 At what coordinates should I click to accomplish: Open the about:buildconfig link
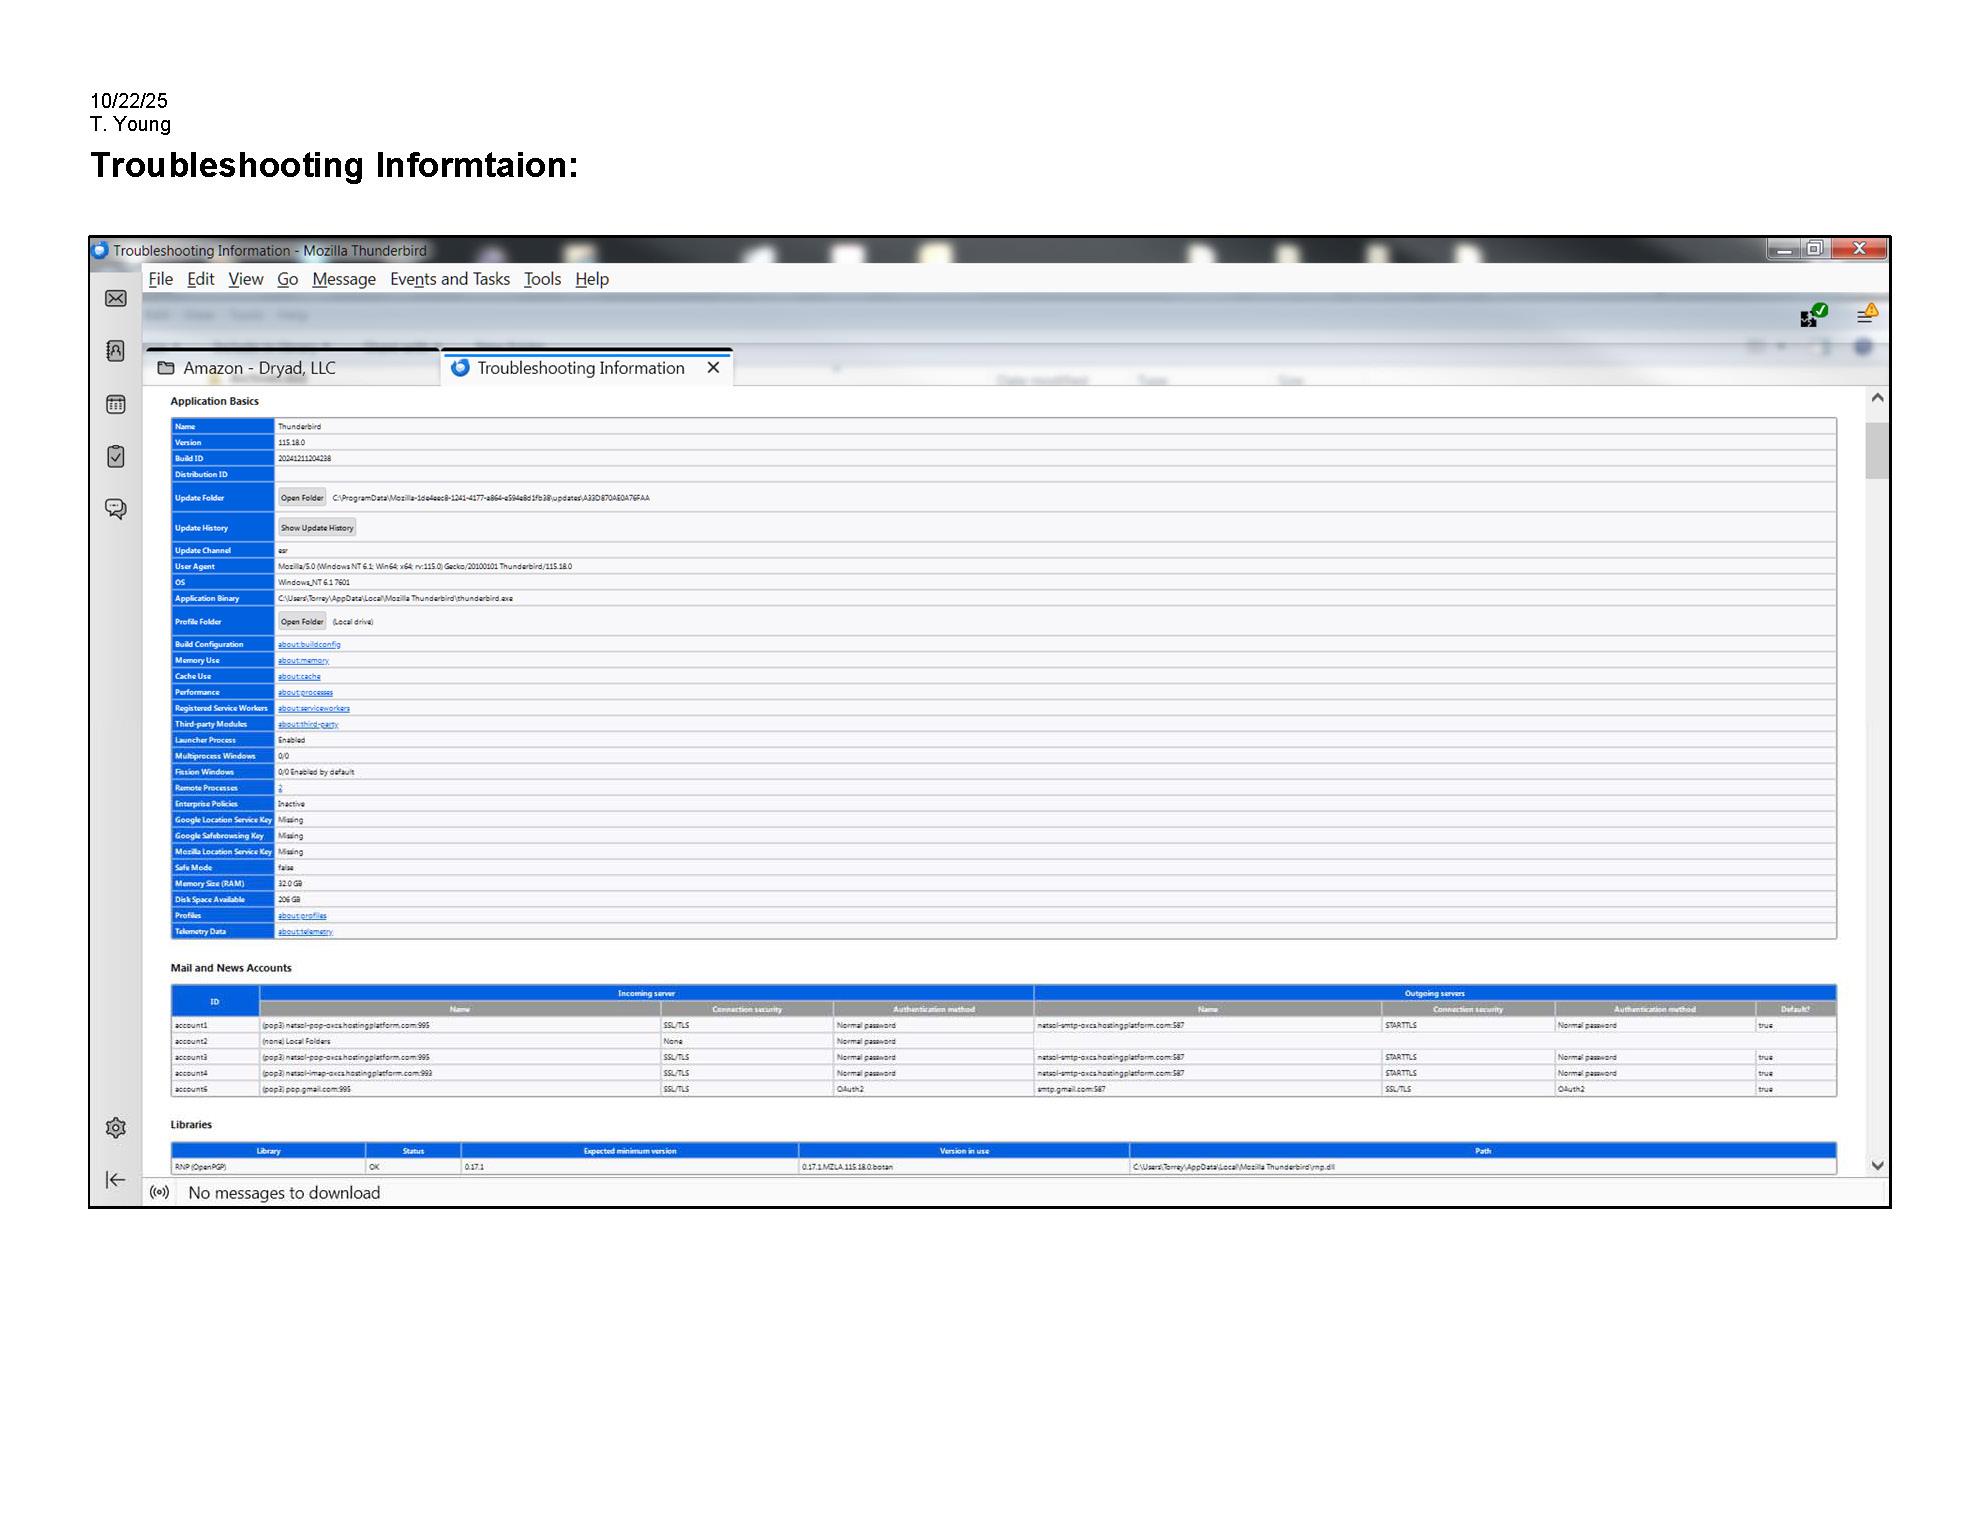click(x=309, y=645)
